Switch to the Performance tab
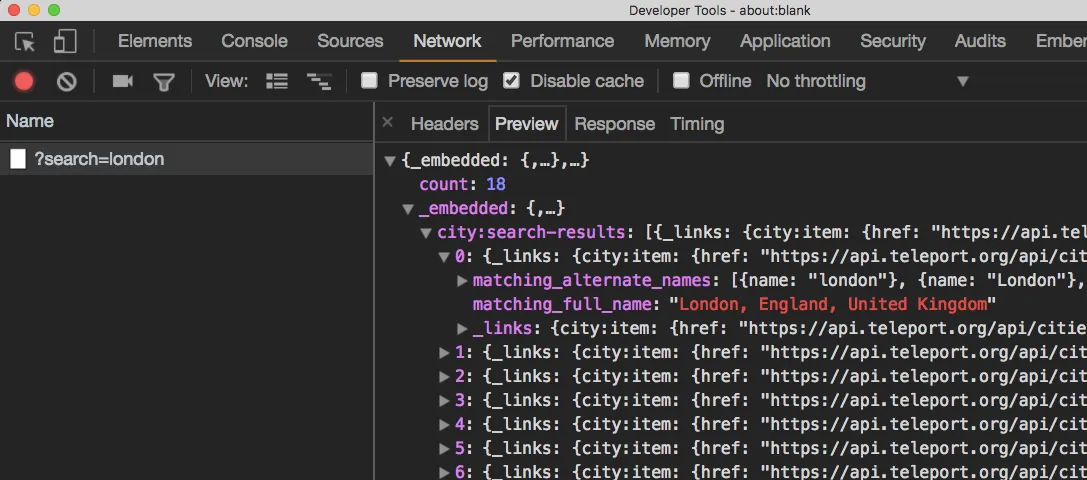 pos(562,42)
